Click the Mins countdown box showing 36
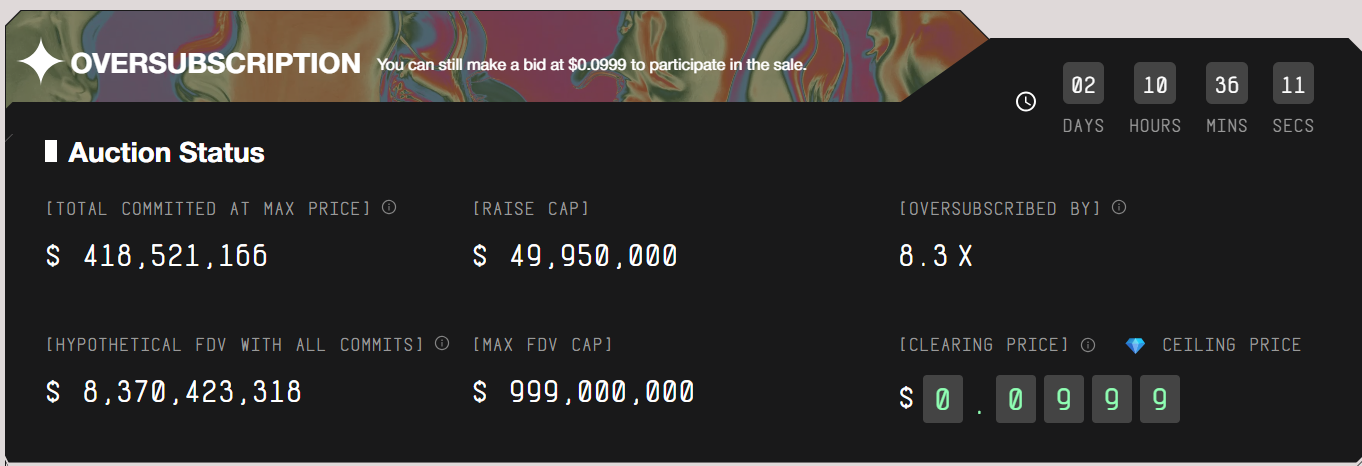This screenshot has height=466, width=1362. point(1226,85)
